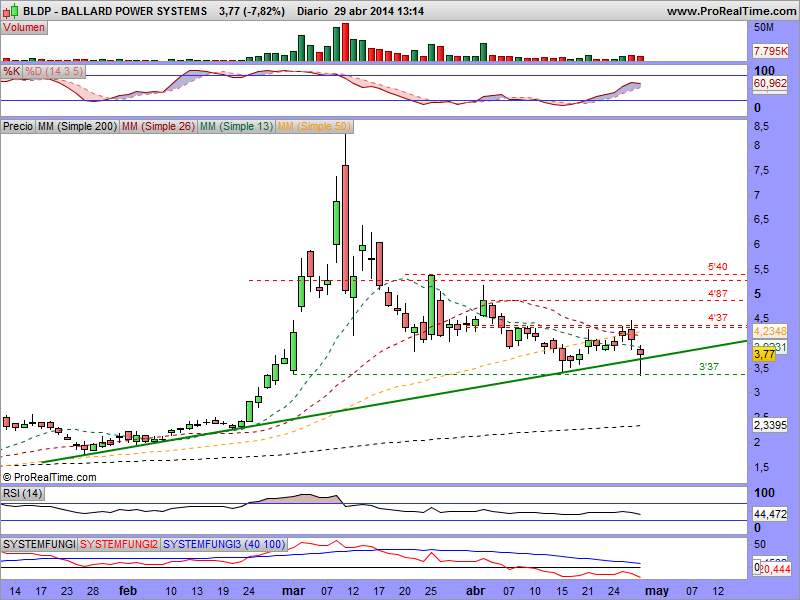This screenshot has width=800, height=600.
Task: Click the Volumen indicator label
Action: [x=24, y=28]
